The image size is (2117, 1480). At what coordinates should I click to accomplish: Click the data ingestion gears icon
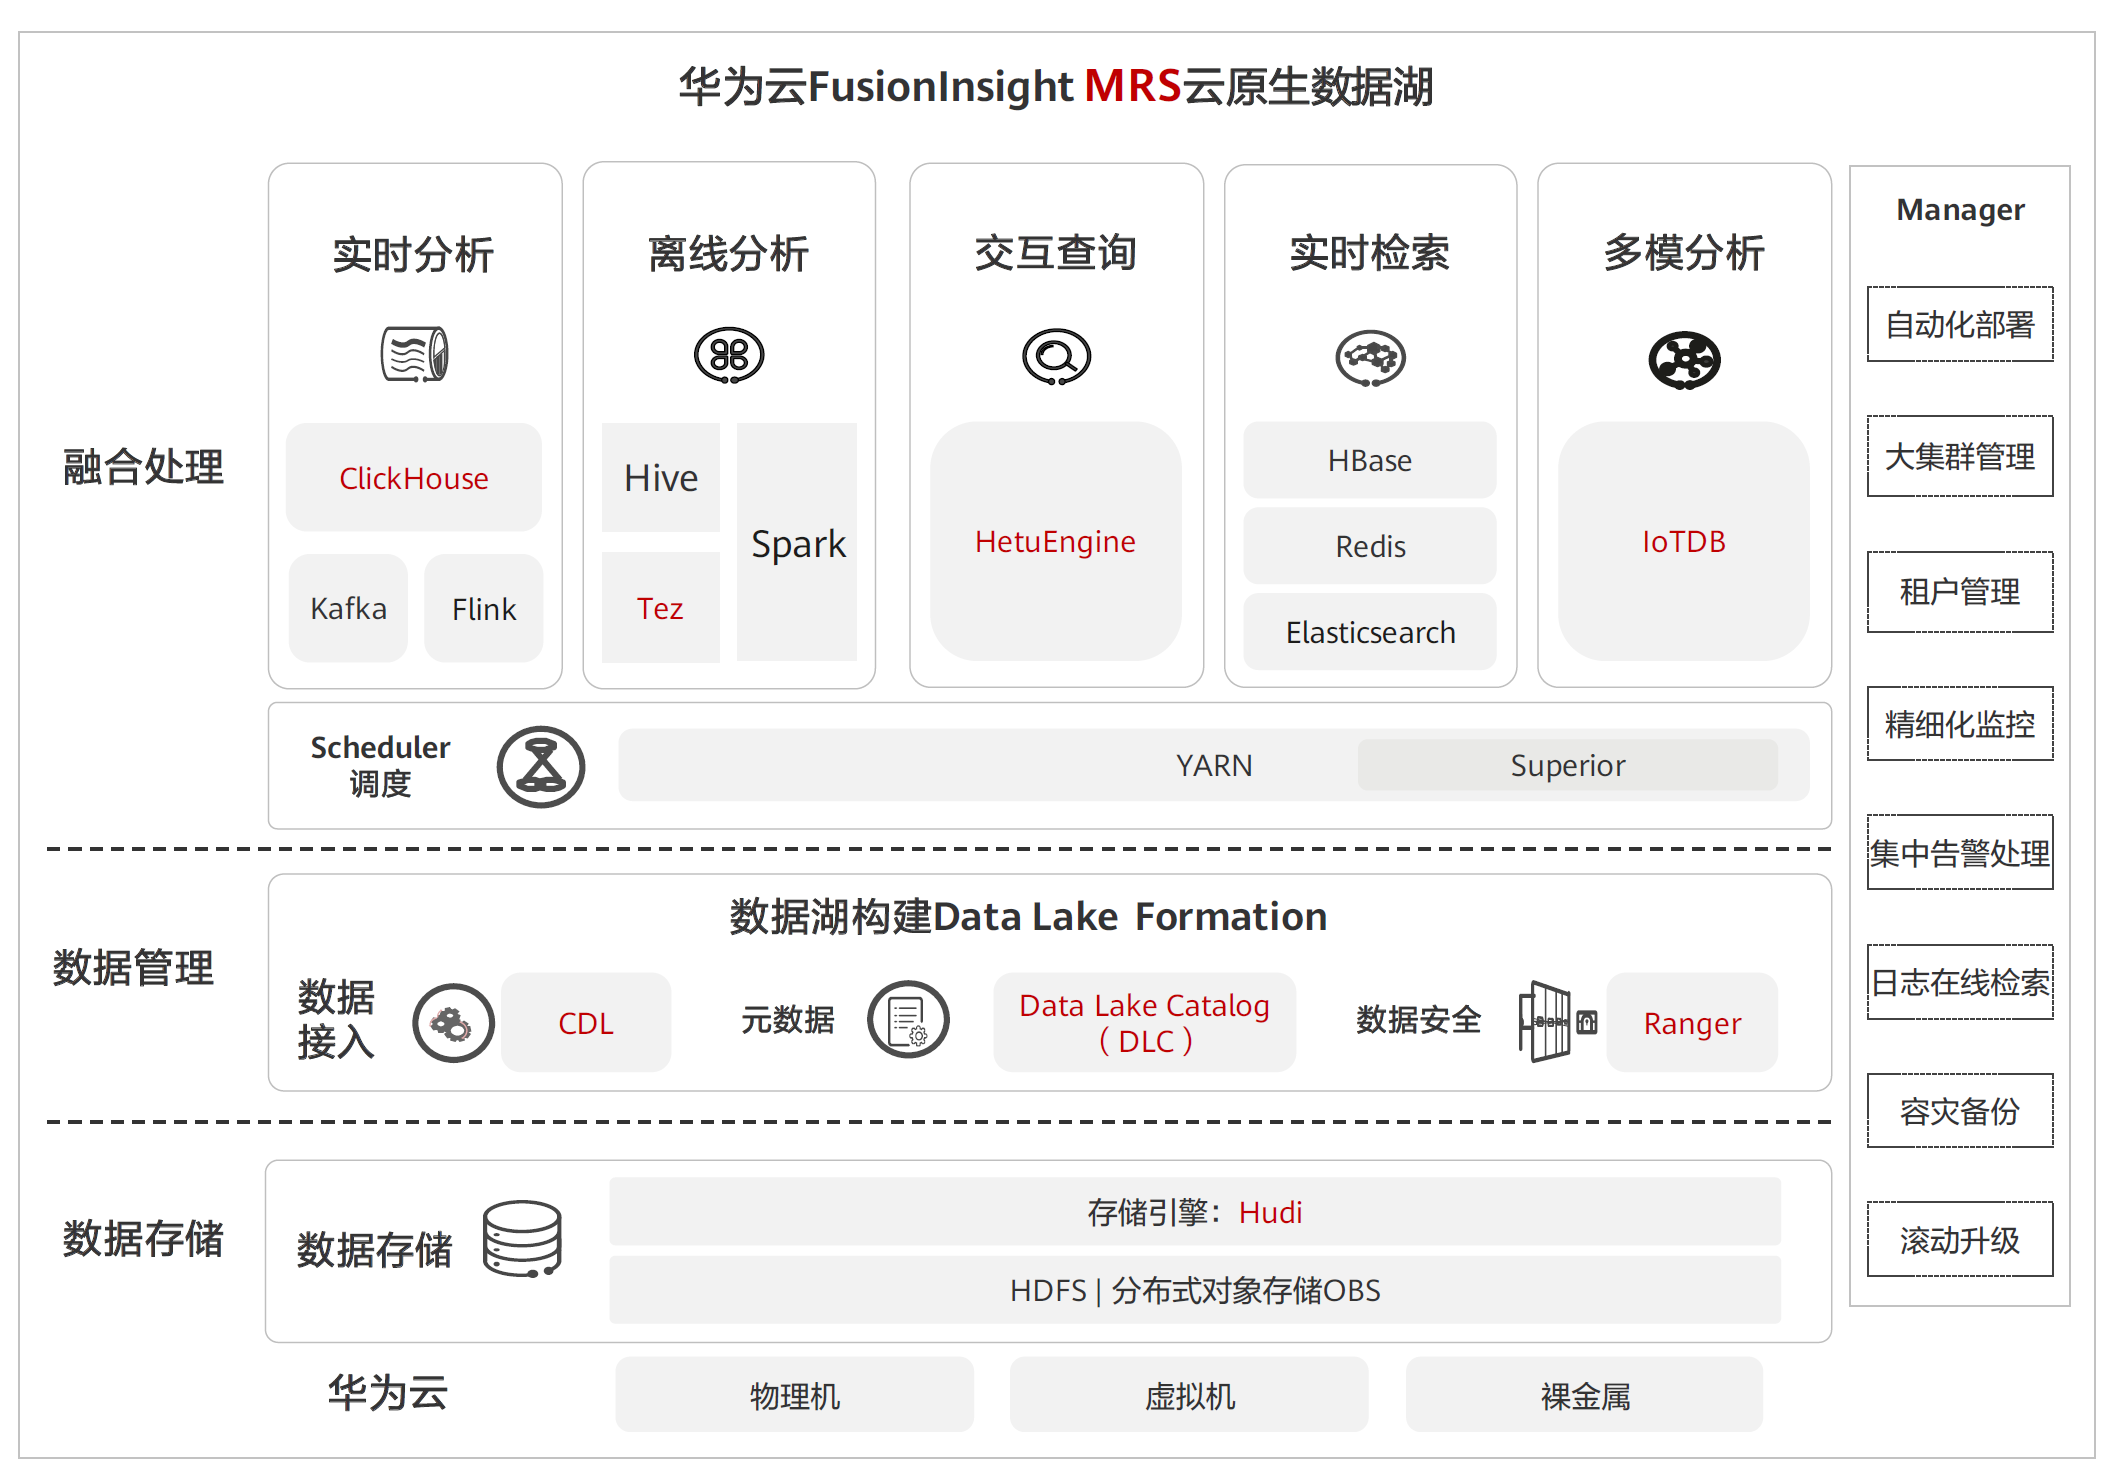[453, 1023]
